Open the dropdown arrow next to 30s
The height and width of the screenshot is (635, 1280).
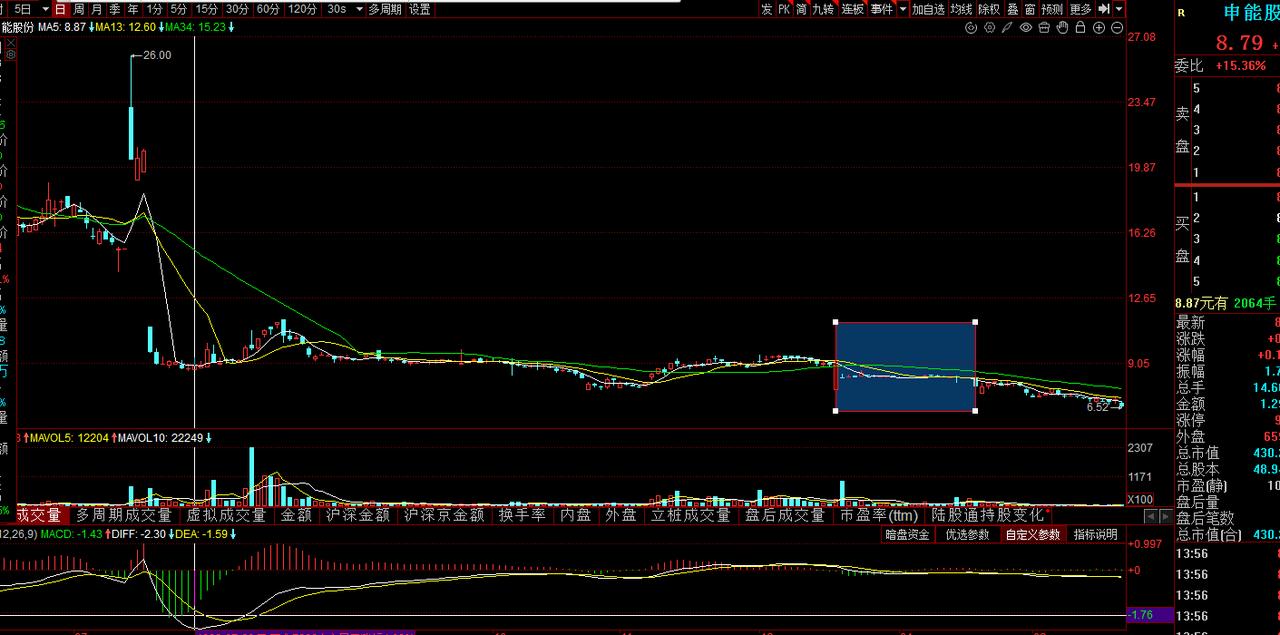tap(359, 9)
